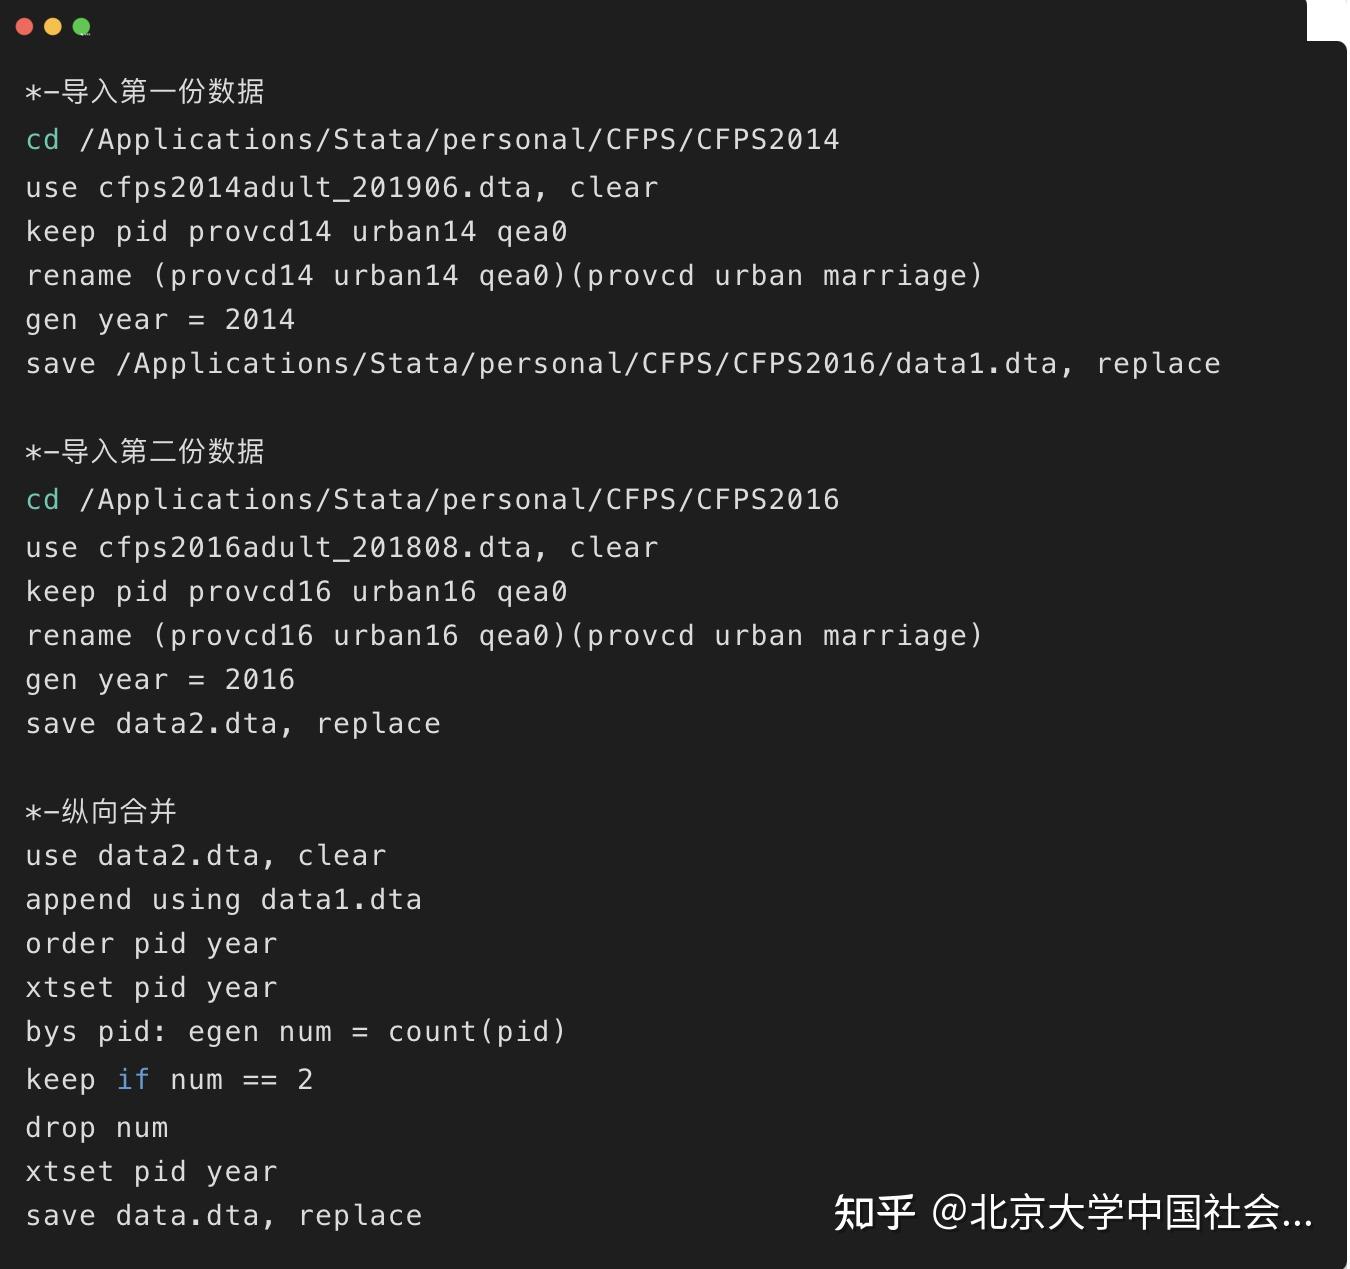Viewport: 1350px width, 1269px height.
Task: Click the 'order pid year' line
Action: 152,944
